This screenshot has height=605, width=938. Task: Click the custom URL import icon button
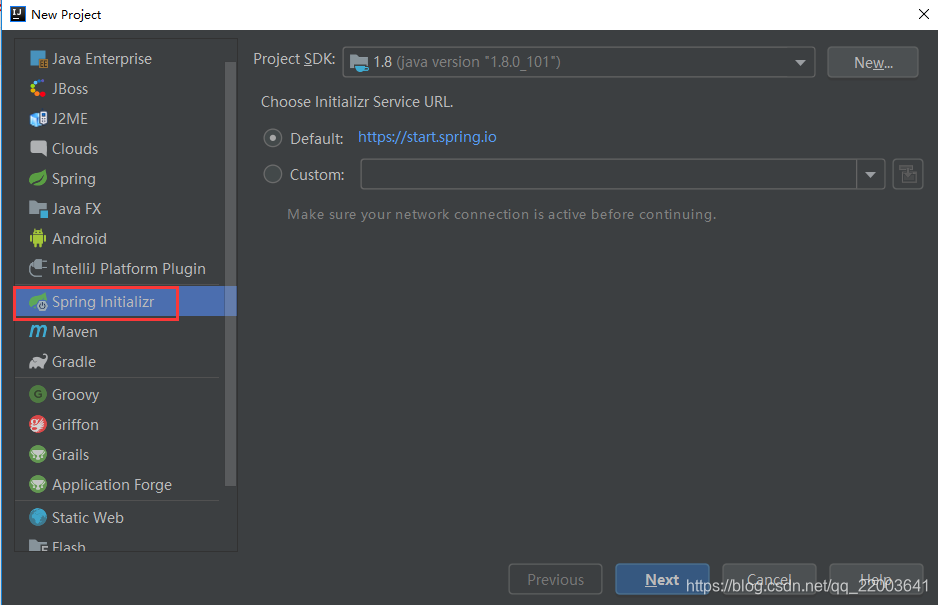point(907,174)
